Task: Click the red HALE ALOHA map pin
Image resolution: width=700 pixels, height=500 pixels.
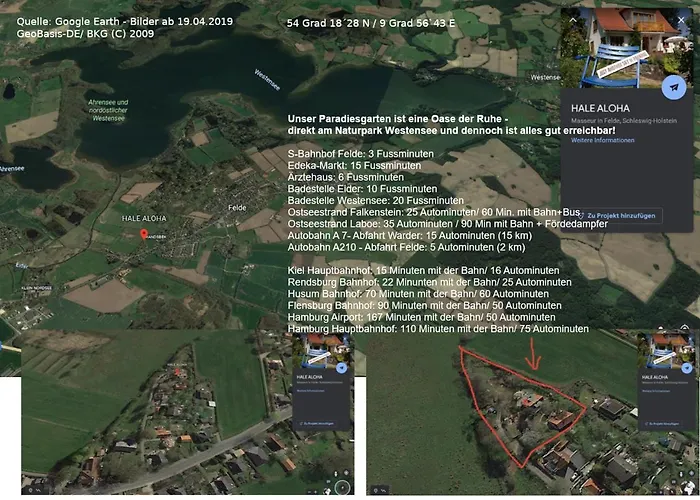Action: (144, 234)
